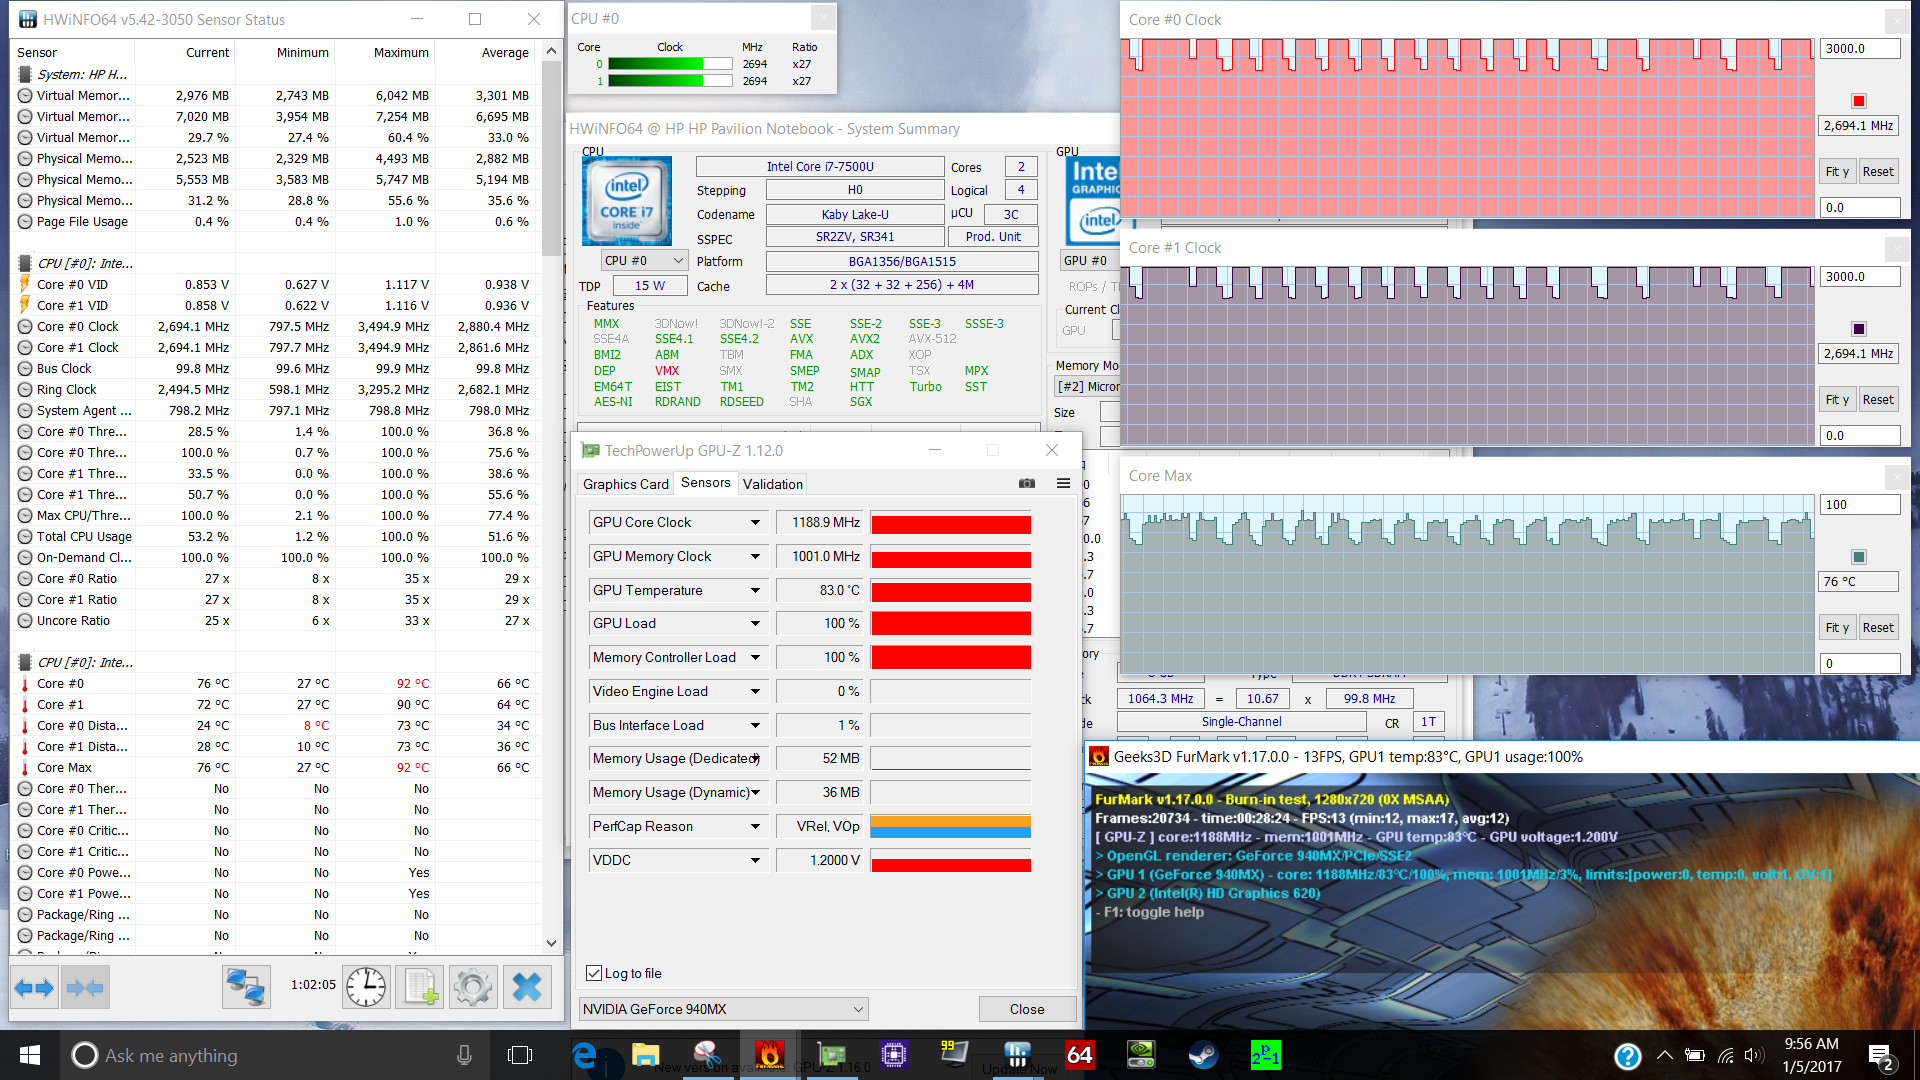This screenshot has width=1920, height=1080.
Task: Open HWiNFO sensor settings gear
Action: point(473,988)
